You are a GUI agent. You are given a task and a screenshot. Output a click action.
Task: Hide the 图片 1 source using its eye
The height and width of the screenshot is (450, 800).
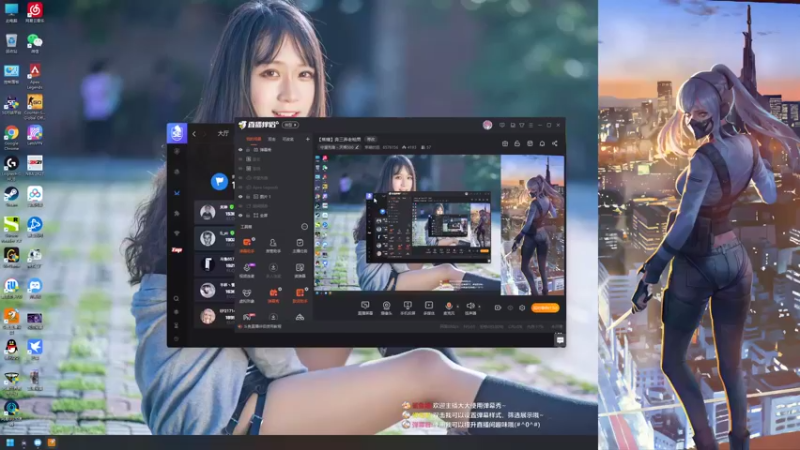(x=241, y=196)
